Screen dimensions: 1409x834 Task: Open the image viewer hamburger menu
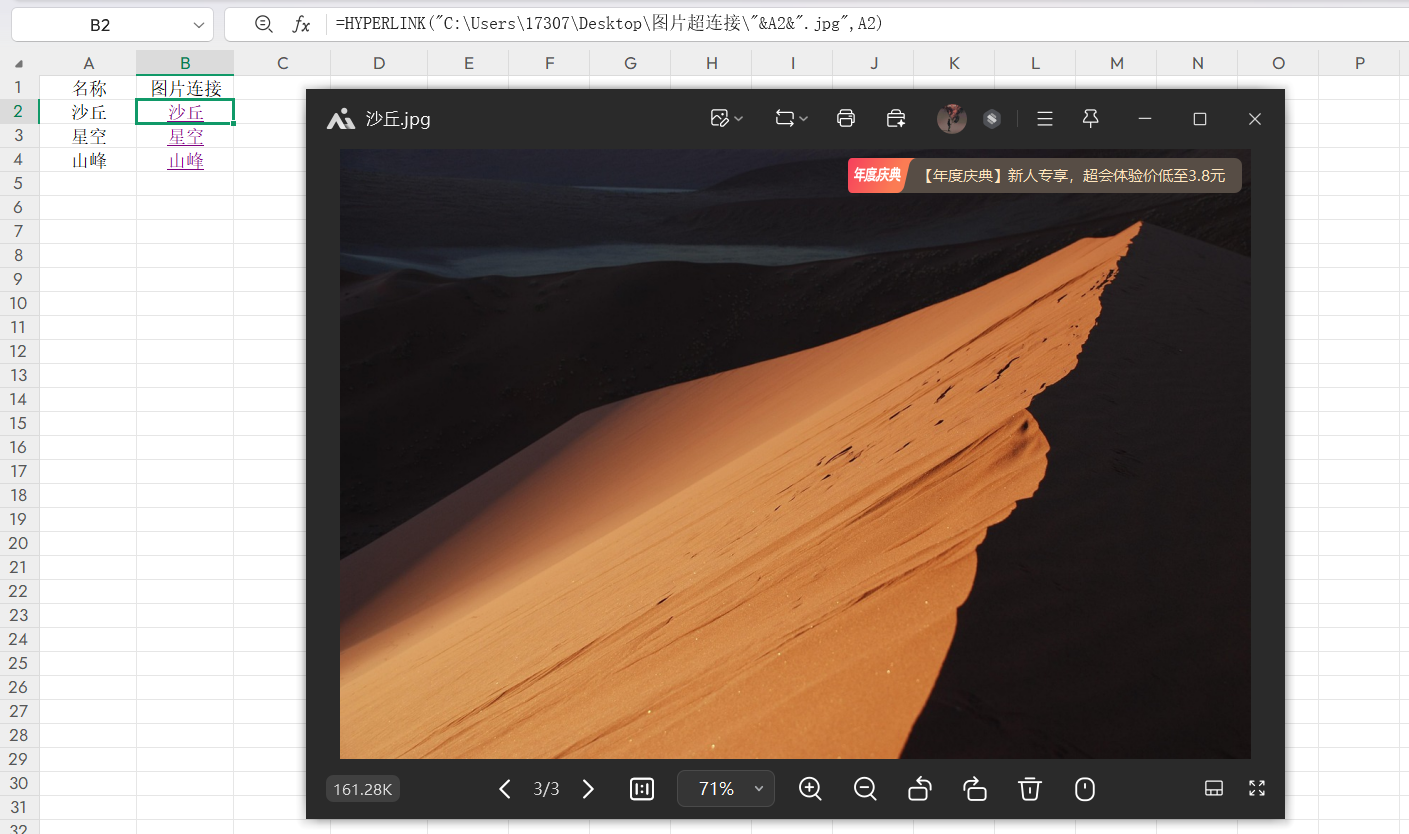coord(1045,119)
